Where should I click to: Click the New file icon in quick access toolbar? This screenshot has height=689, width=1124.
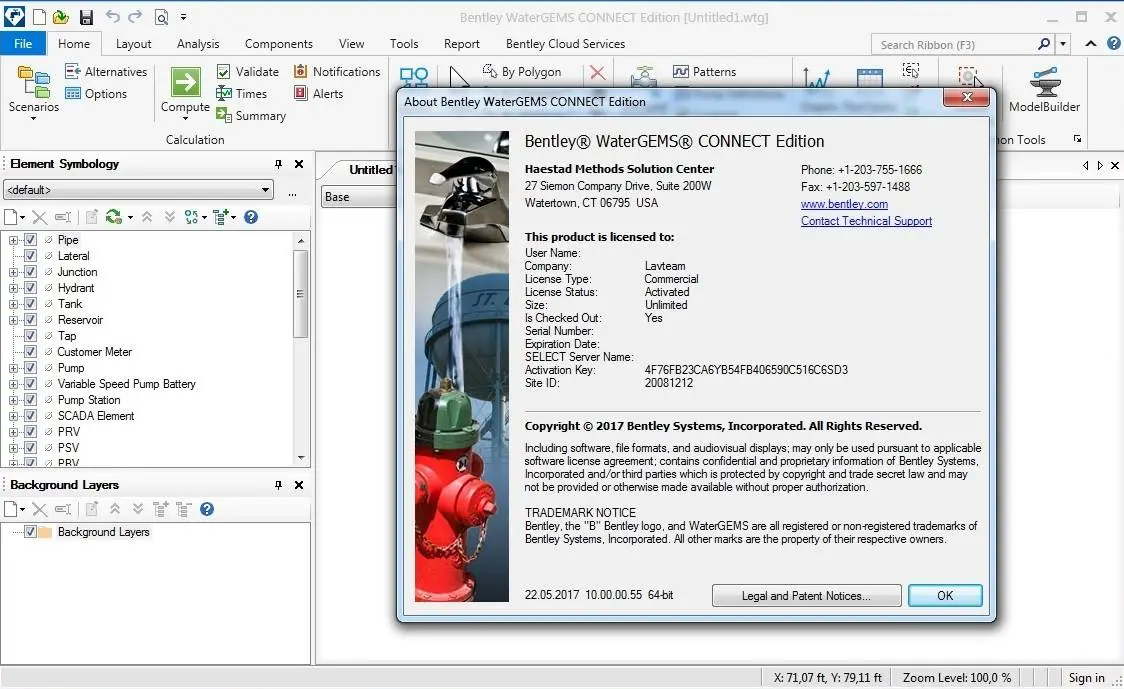point(39,16)
